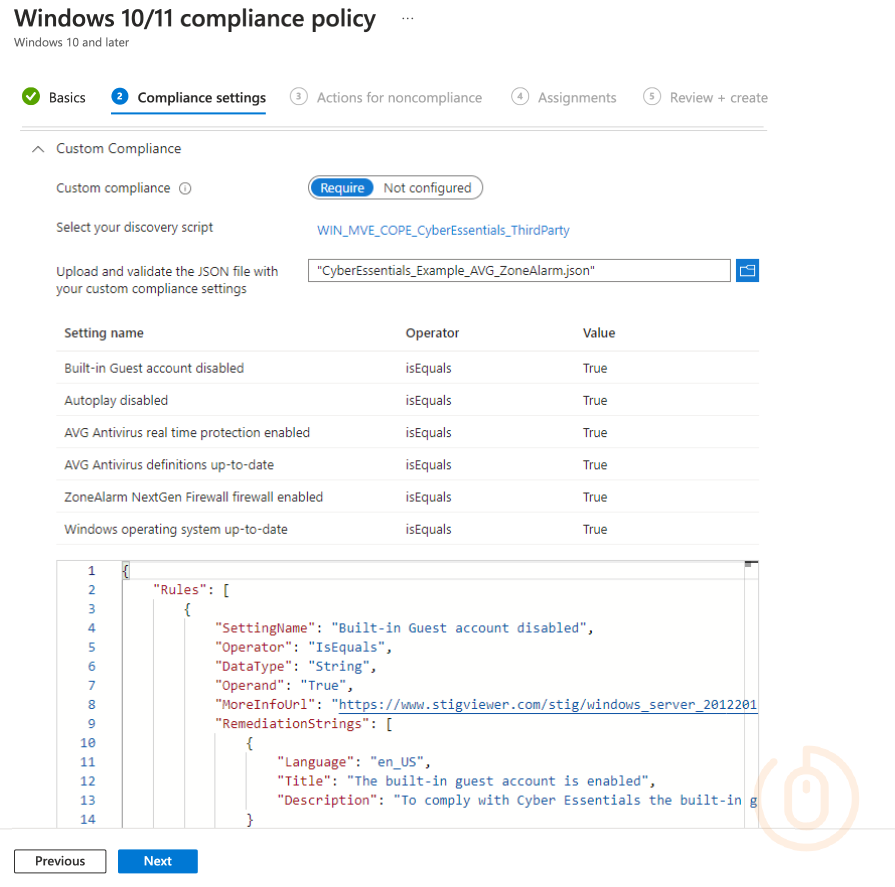This screenshot has width=895, height=887.
Task: Click the Custom compliance info icon
Action: click(185, 188)
